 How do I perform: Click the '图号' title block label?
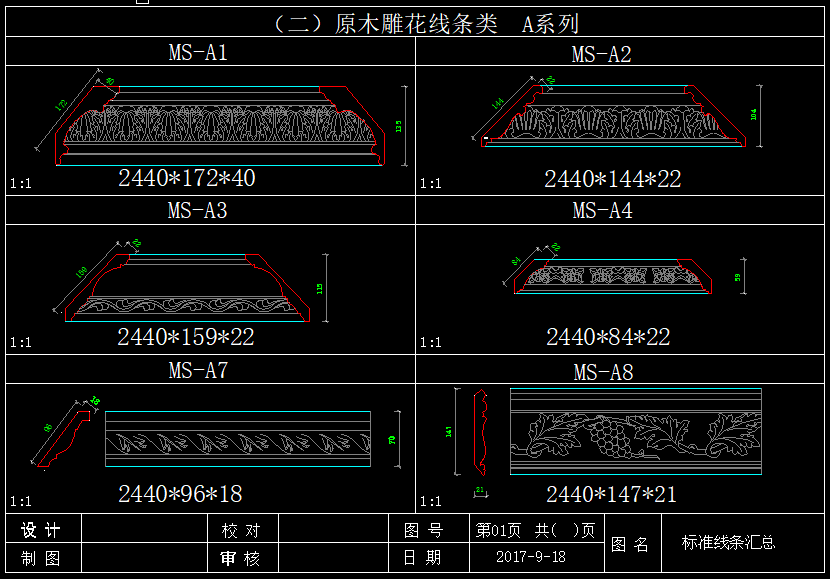tap(423, 530)
